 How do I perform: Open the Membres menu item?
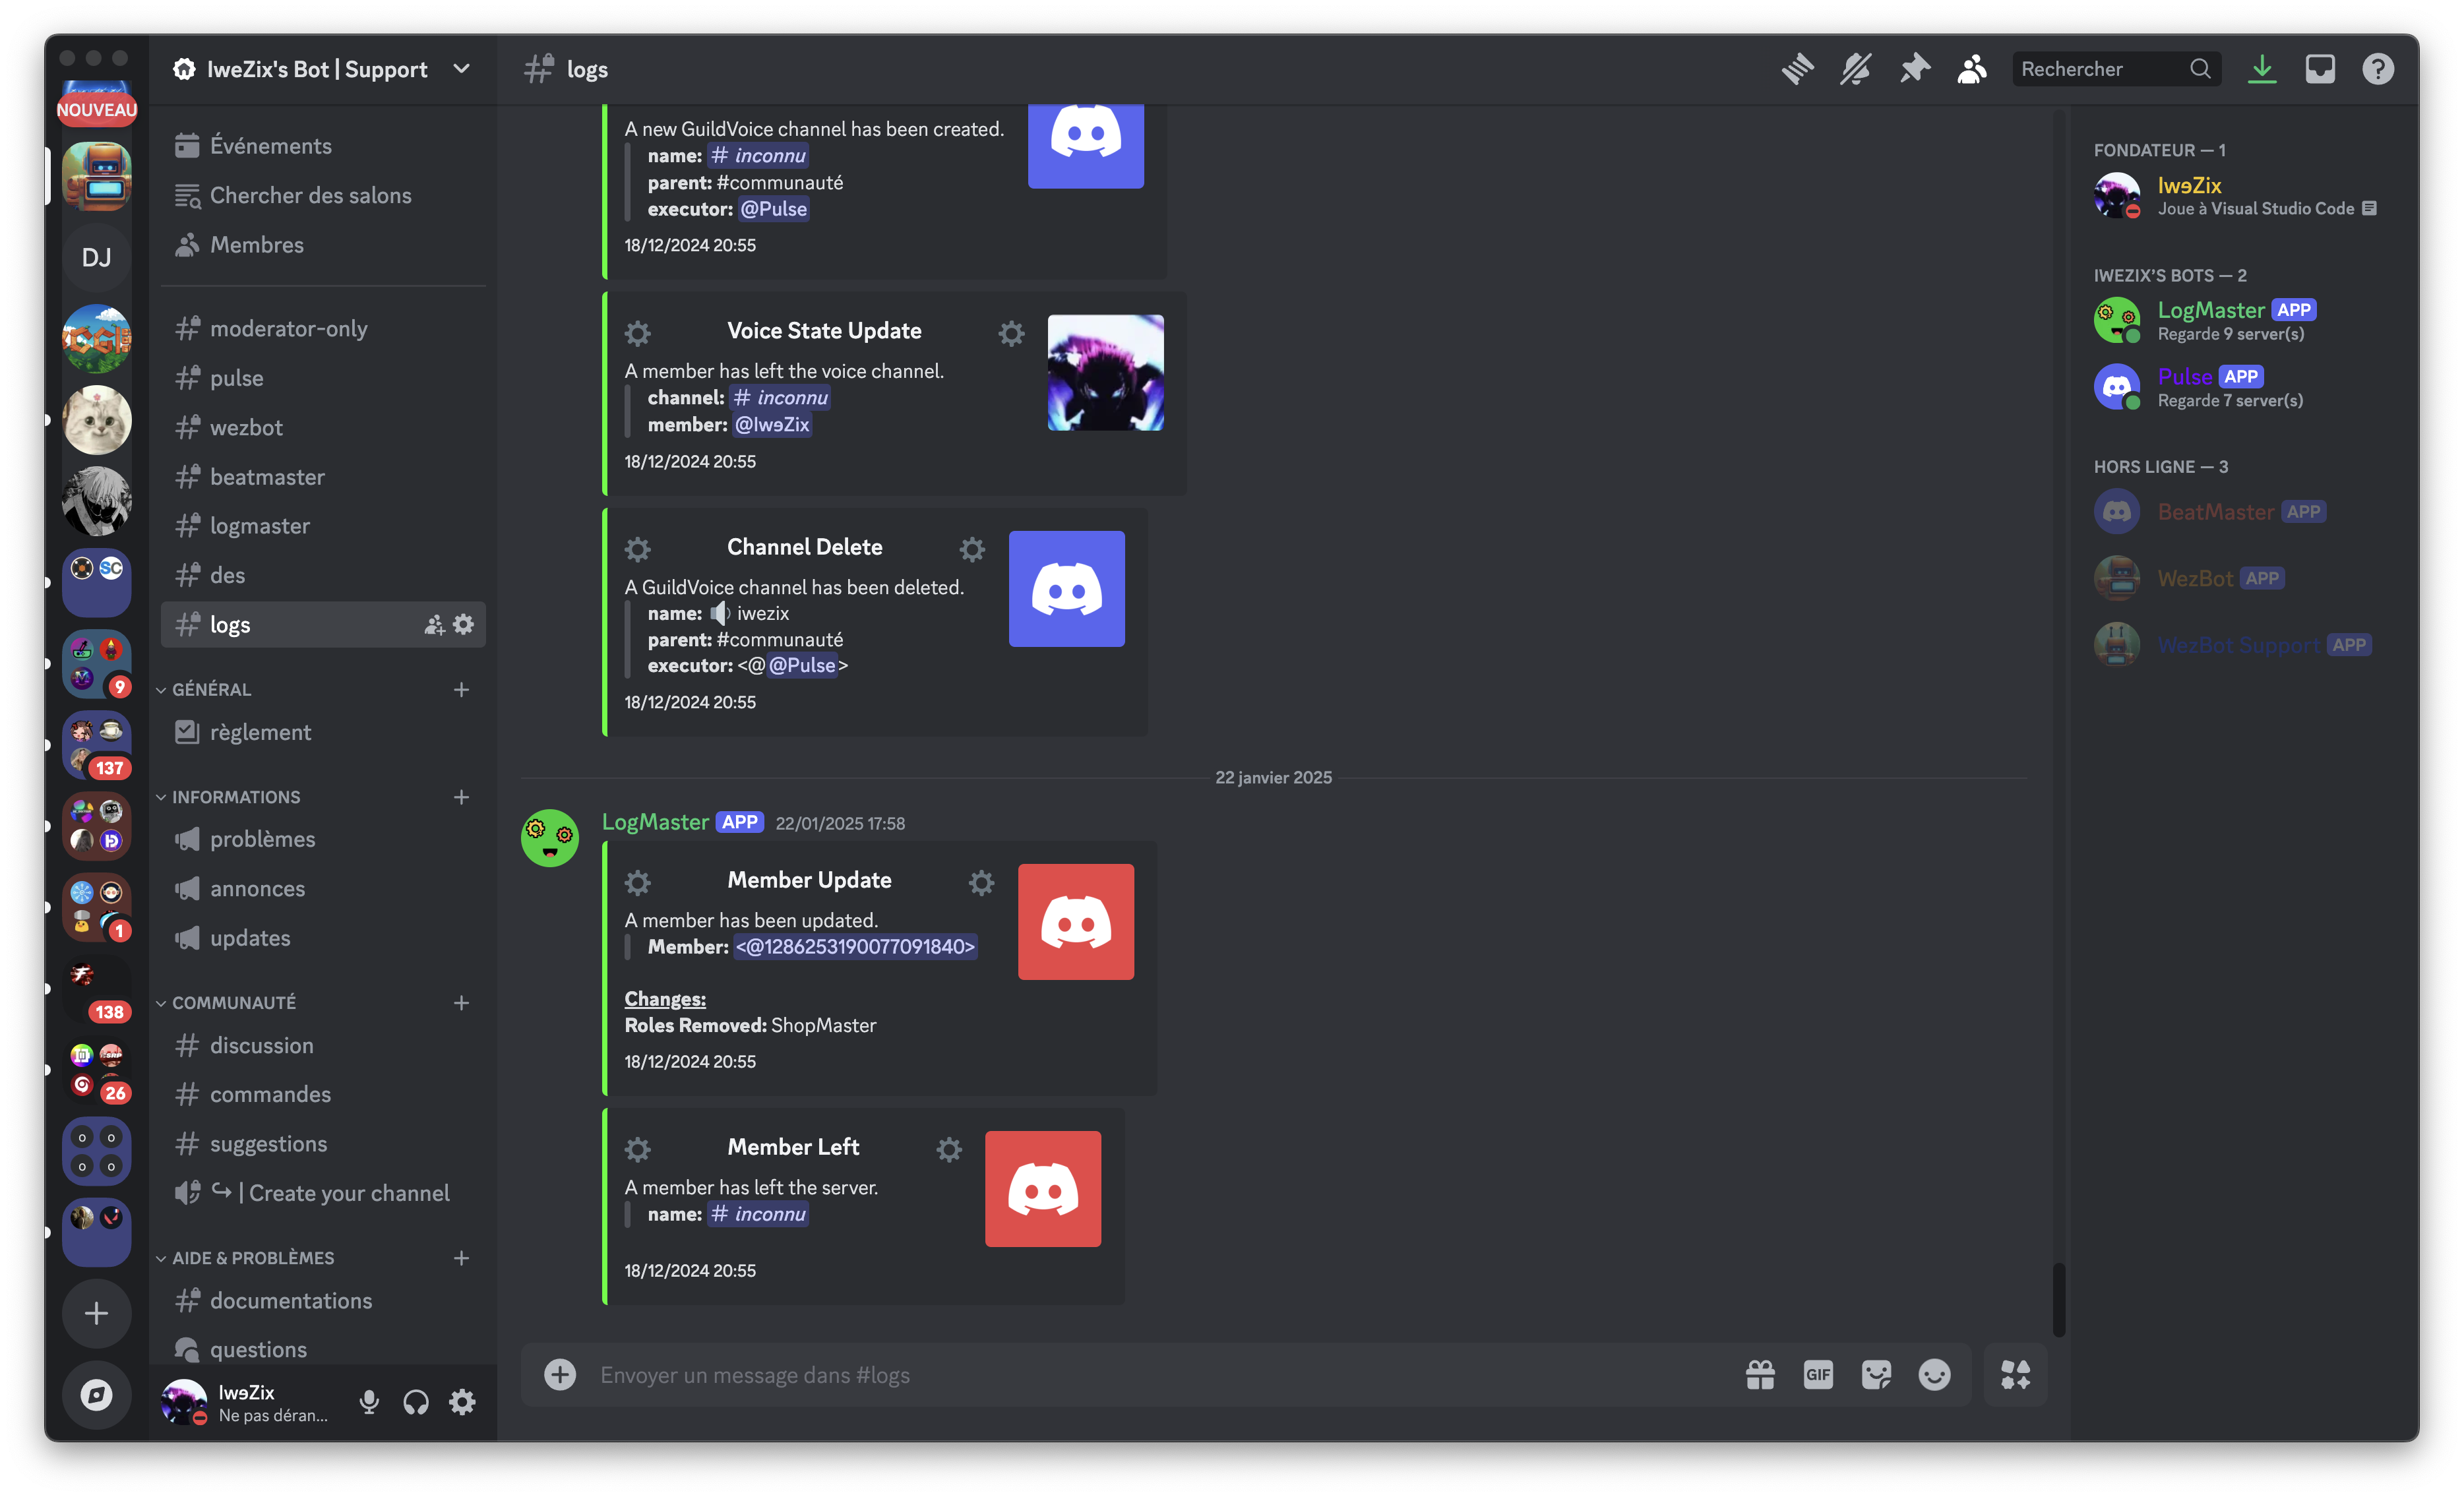pos(257,245)
